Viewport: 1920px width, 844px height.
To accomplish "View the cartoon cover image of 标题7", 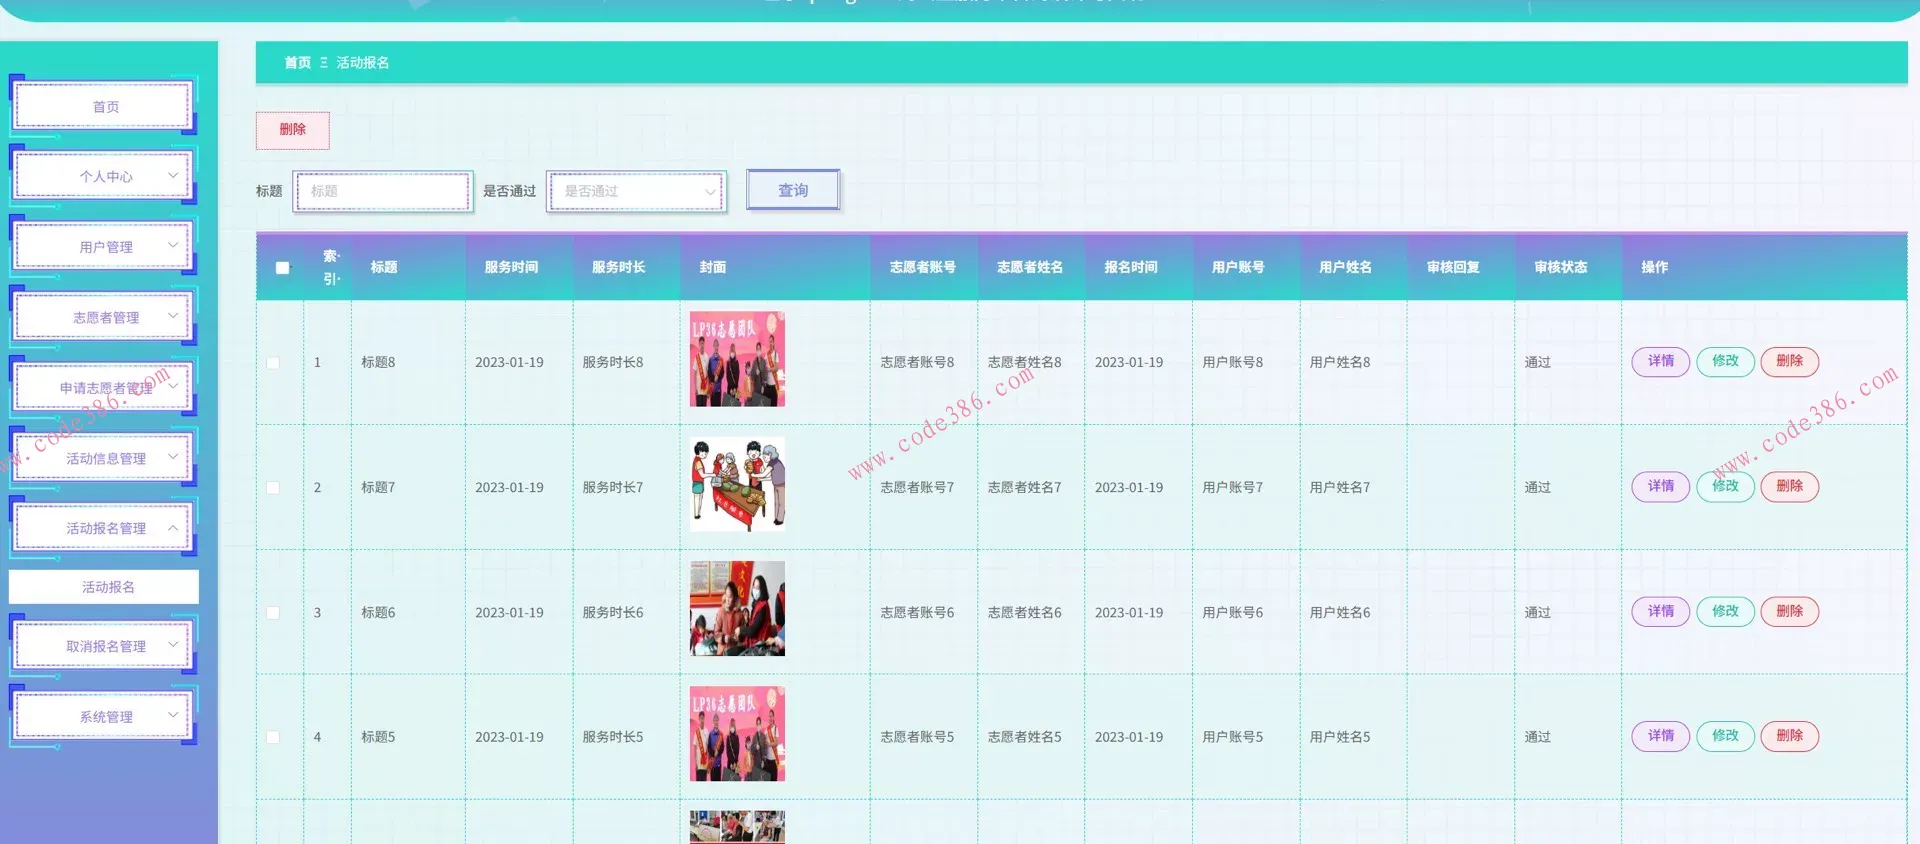I will (x=737, y=484).
